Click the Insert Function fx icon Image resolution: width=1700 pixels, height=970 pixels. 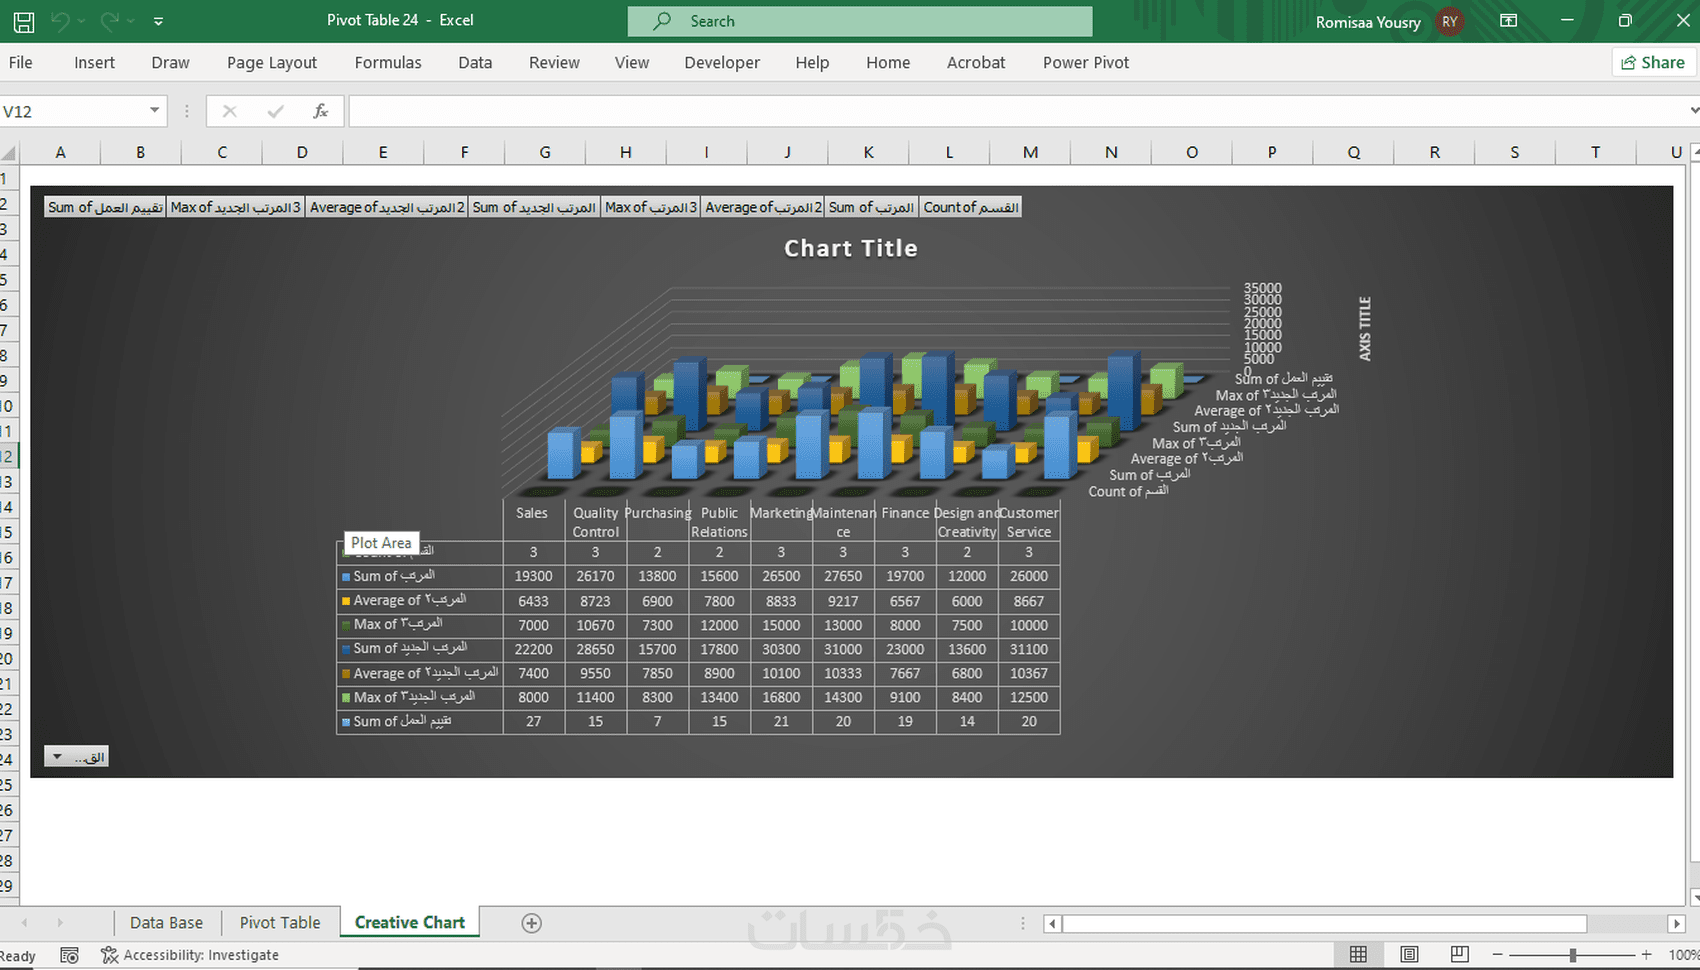[x=320, y=111]
